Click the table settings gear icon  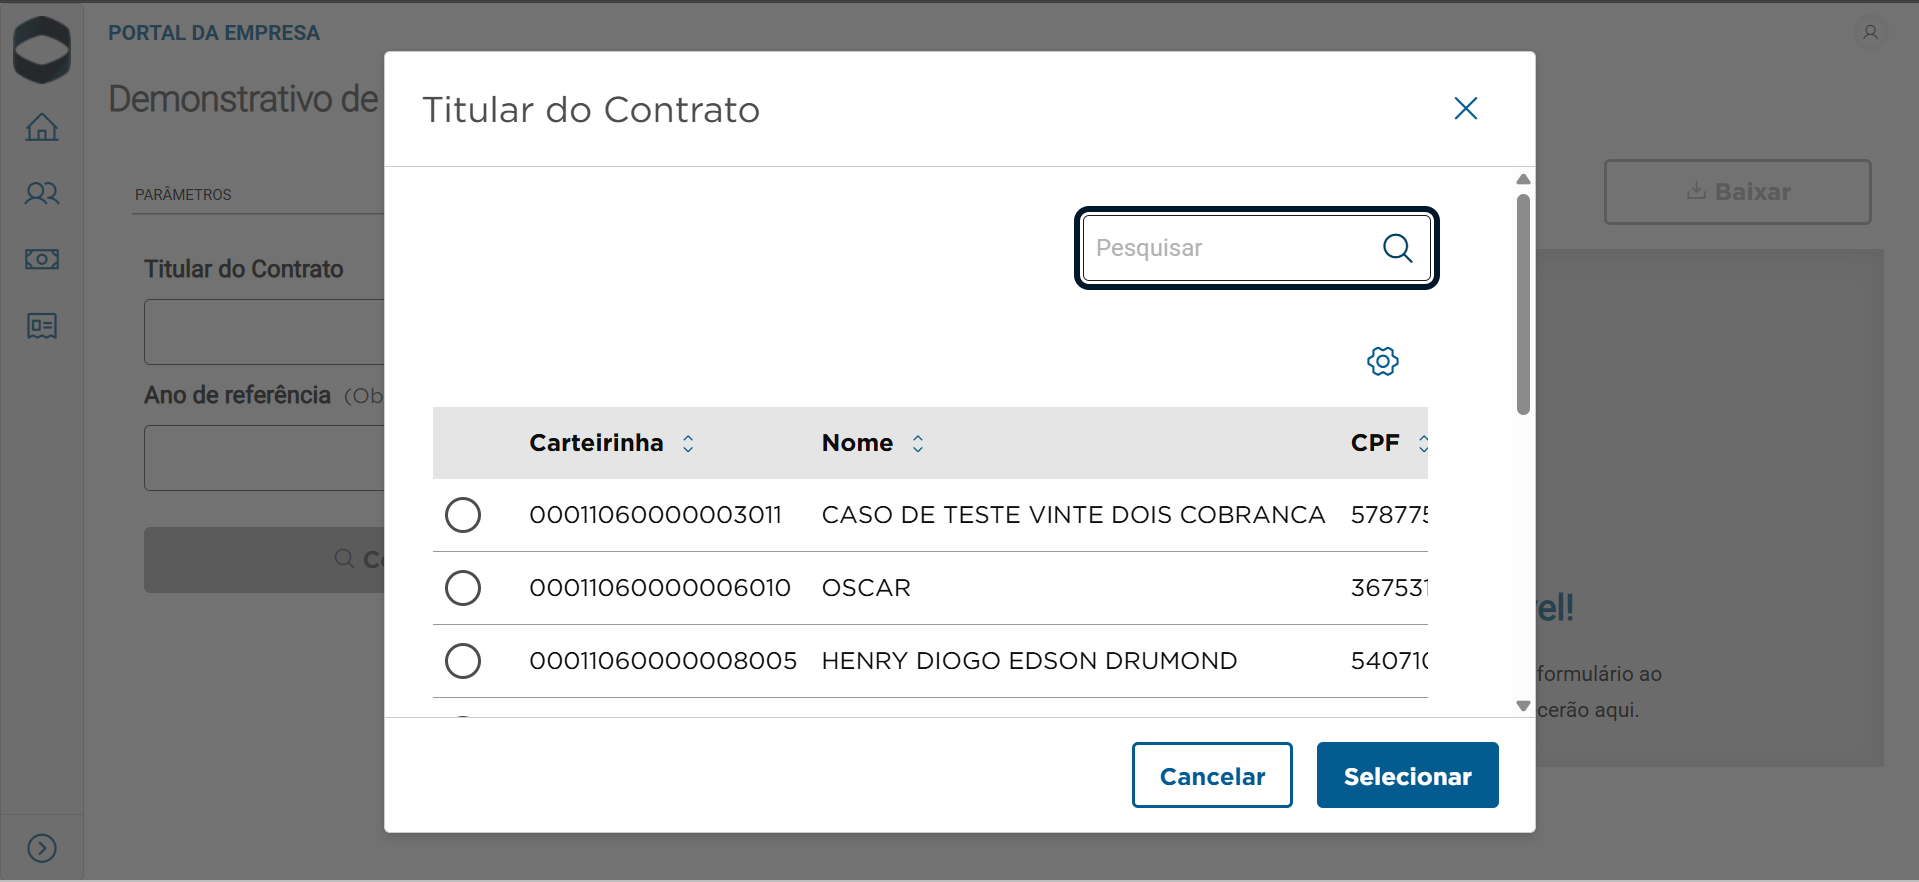coord(1382,361)
